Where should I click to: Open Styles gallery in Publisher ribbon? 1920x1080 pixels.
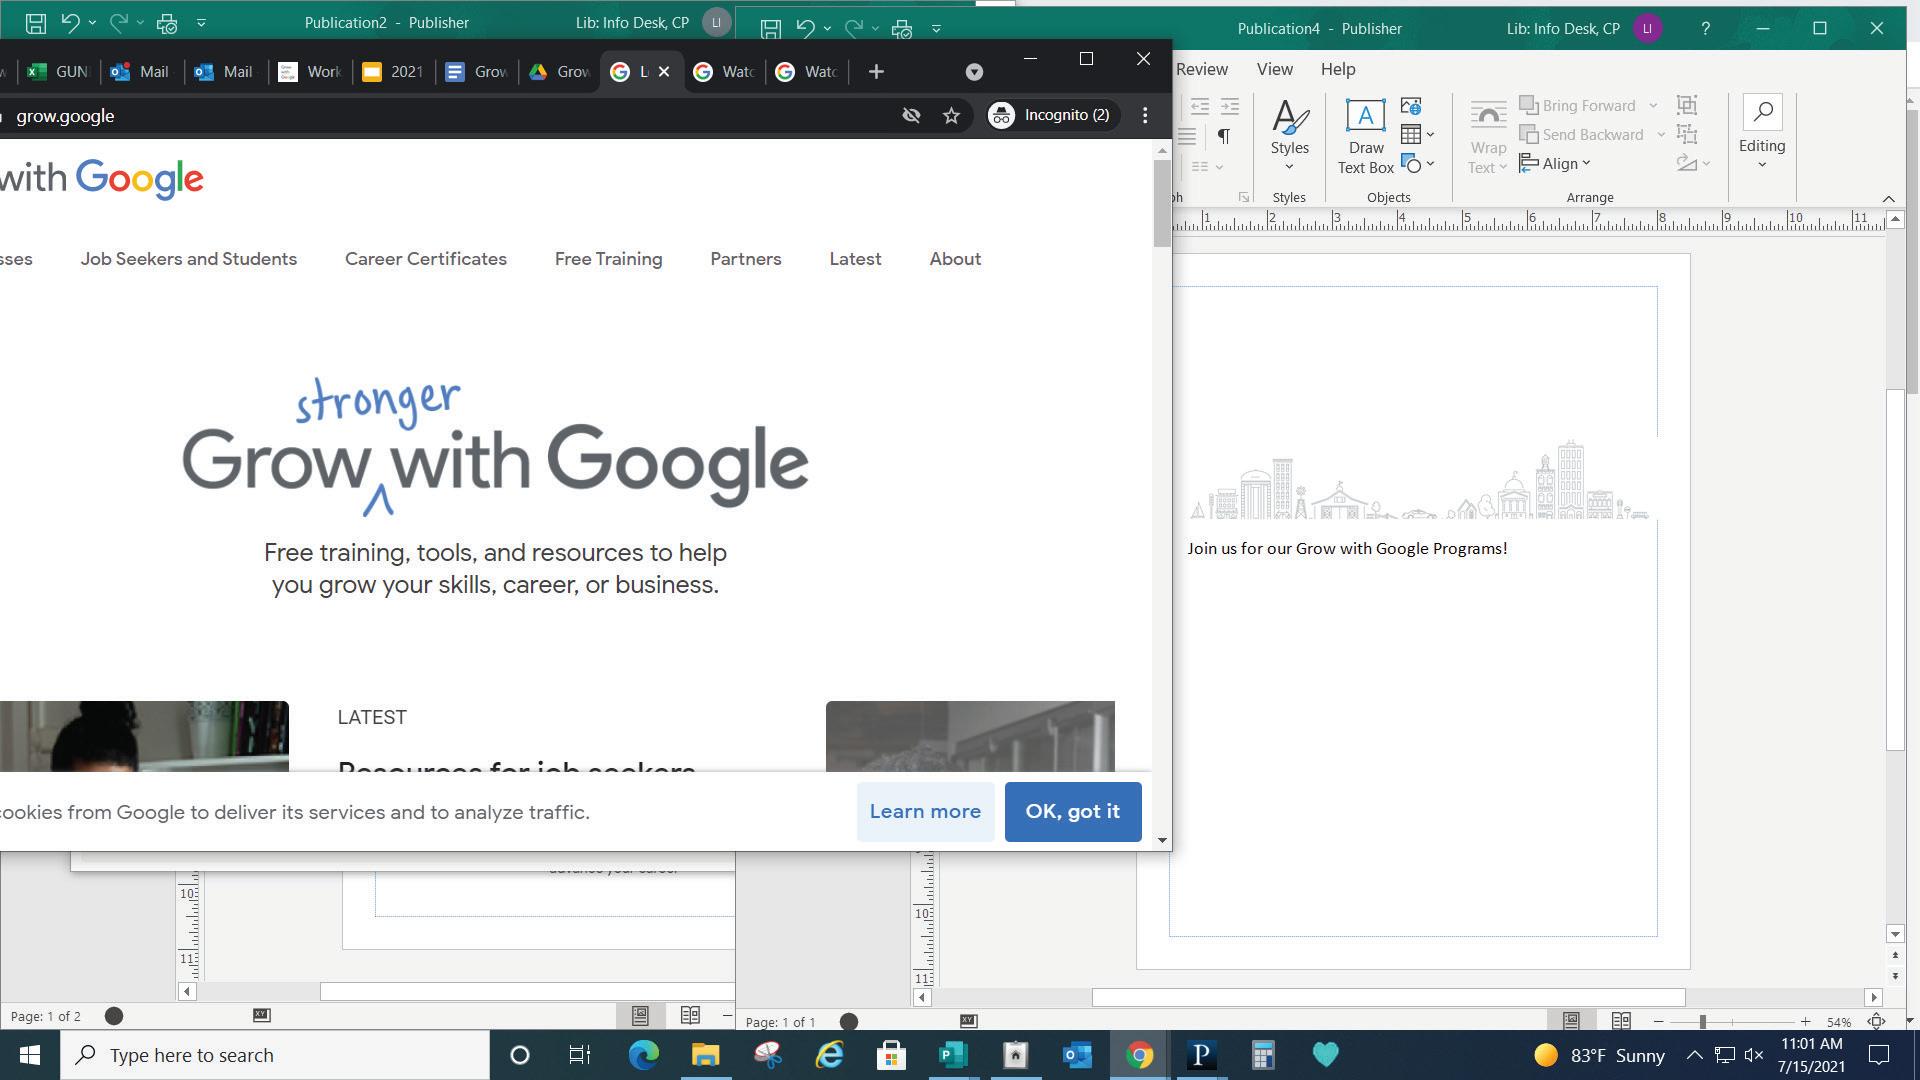click(x=1289, y=137)
